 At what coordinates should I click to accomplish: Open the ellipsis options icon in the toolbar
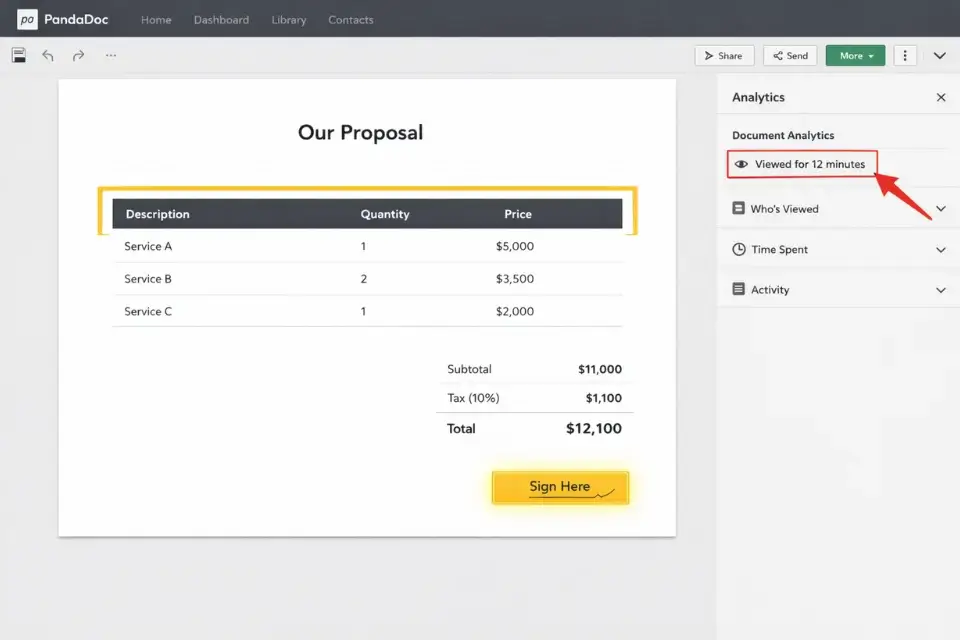coord(110,55)
